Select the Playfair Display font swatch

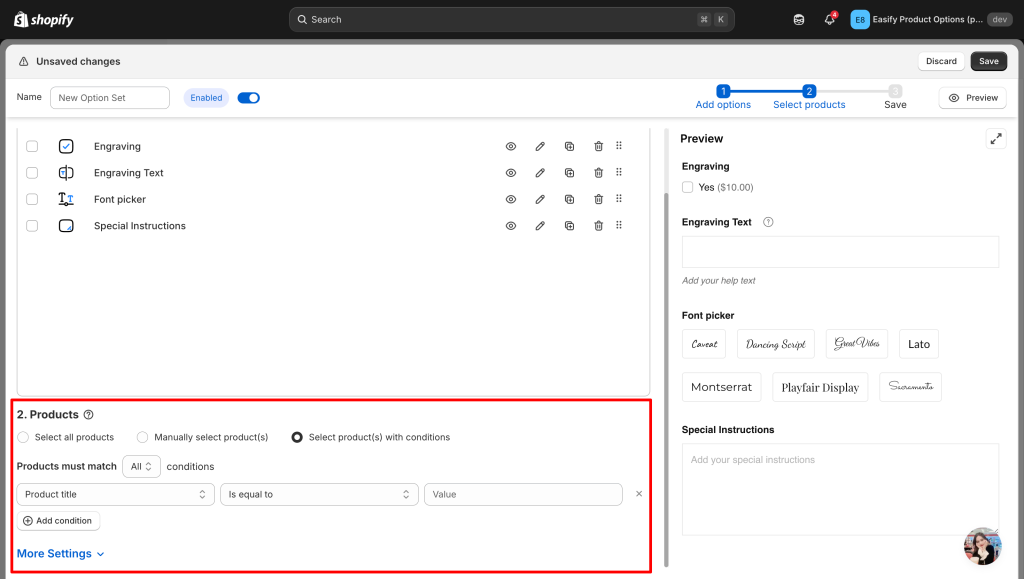pyautogui.click(x=820, y=388)
